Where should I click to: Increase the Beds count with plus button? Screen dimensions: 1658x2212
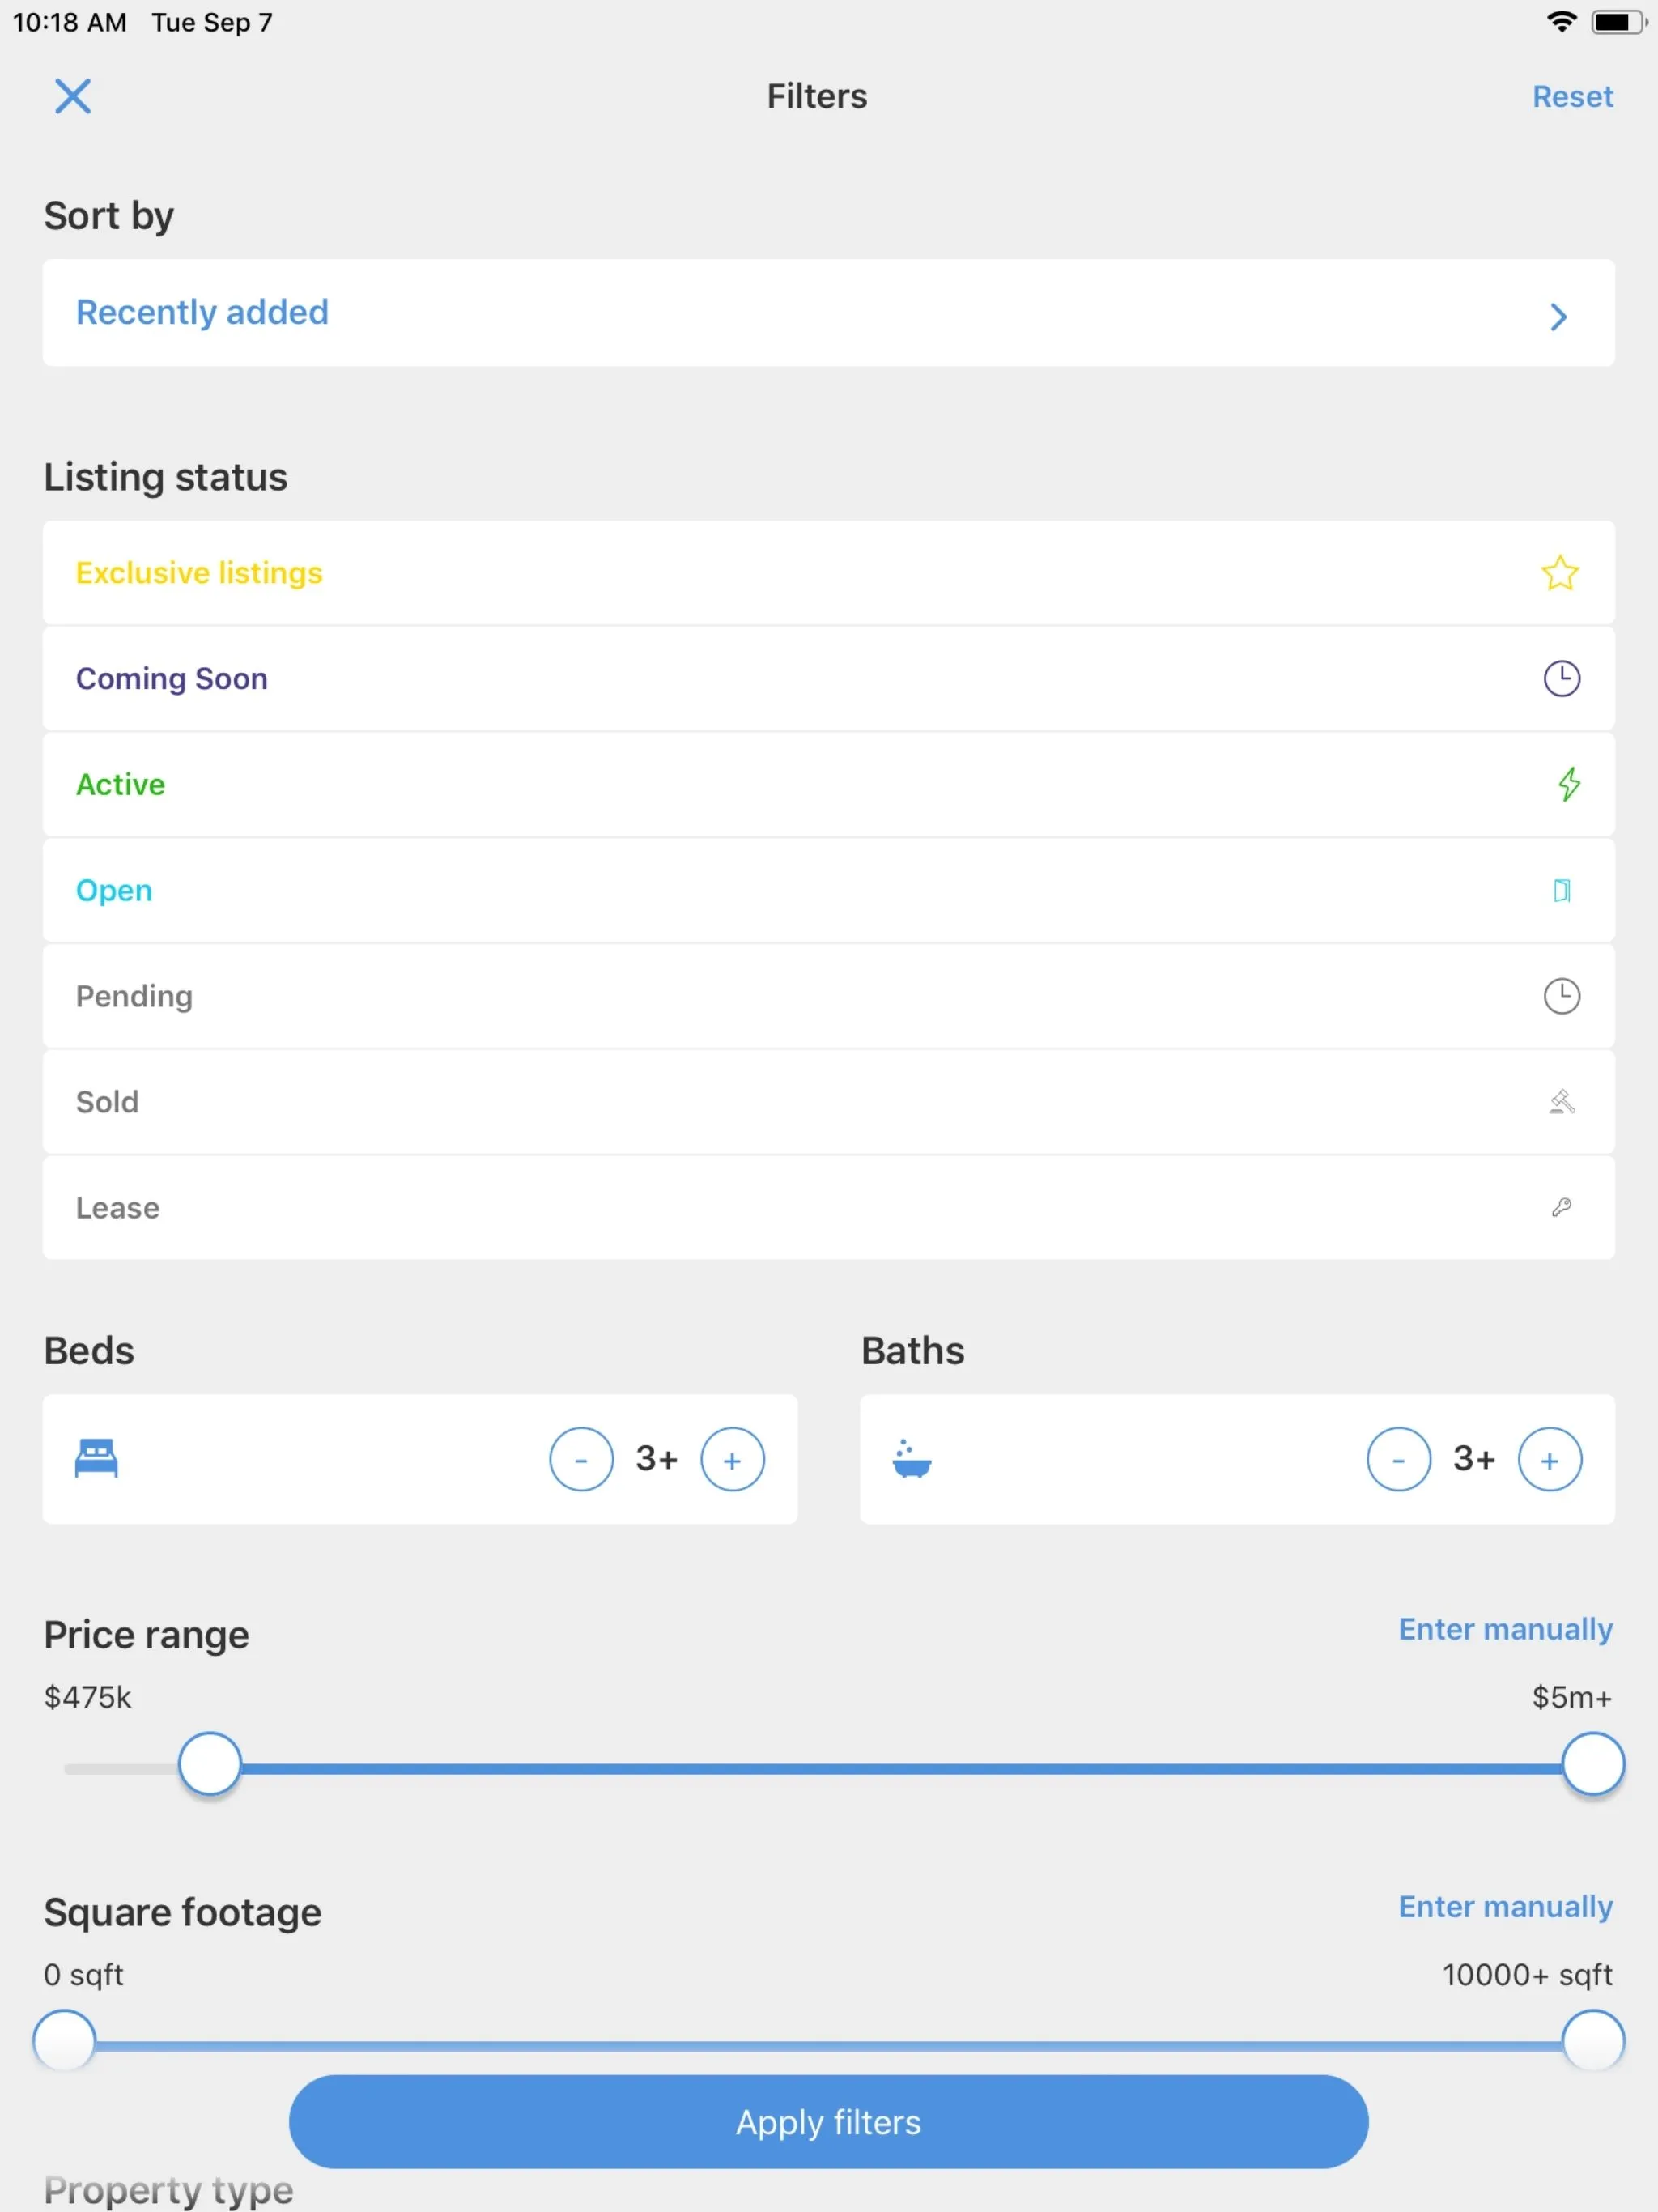point(732,1460)
